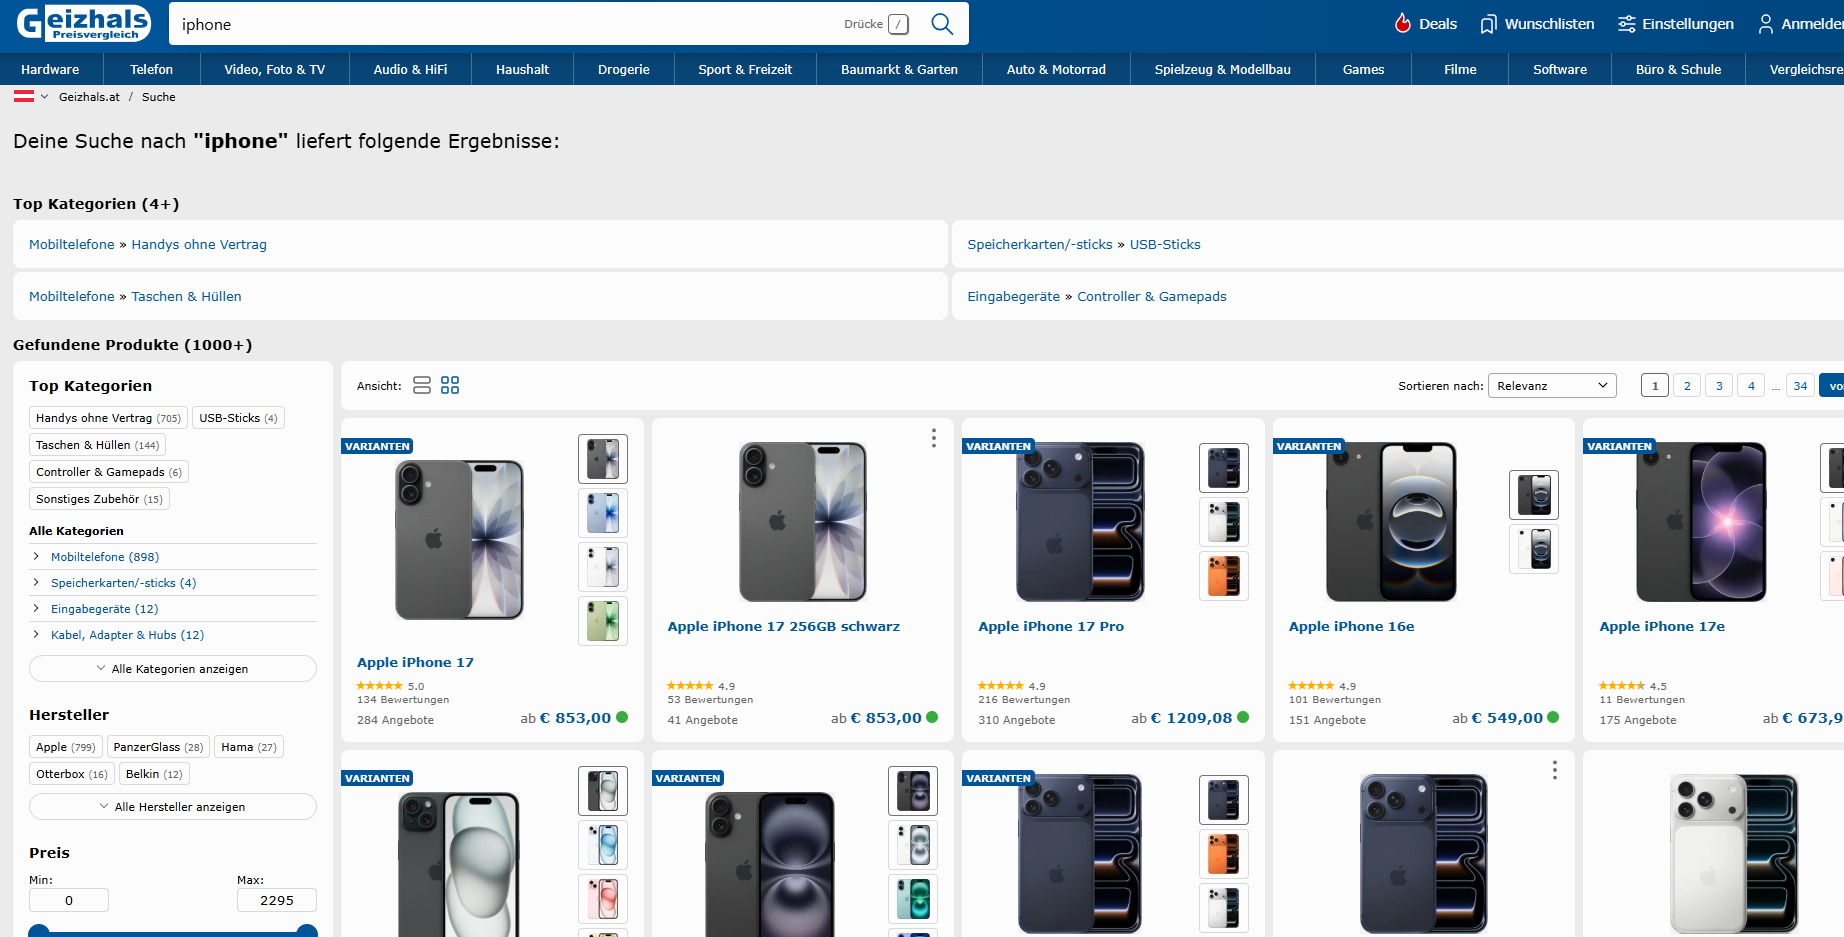This screenshot has height=937, width=1844.
Task: Switch to grid view layout icon
Action: pyautogui.click(x=450, y=385)
